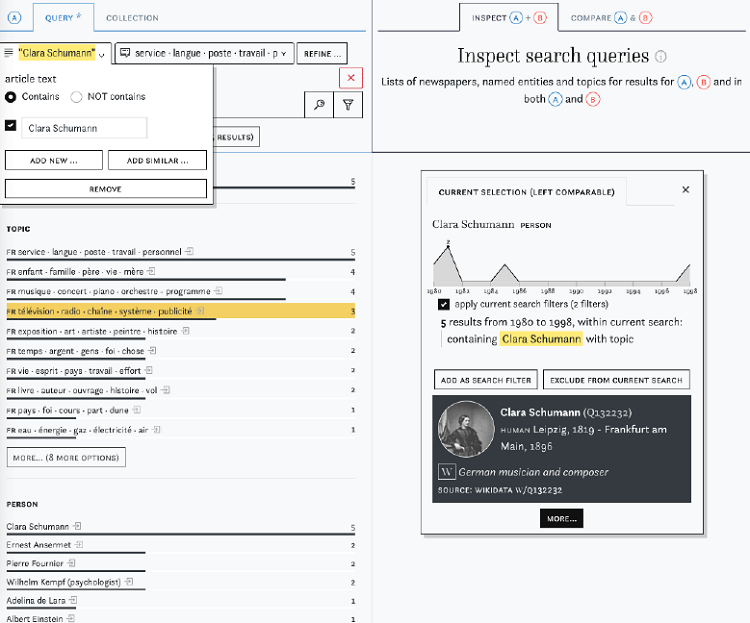
Task: Click the Add as Search Filter button
Action: 486,379
